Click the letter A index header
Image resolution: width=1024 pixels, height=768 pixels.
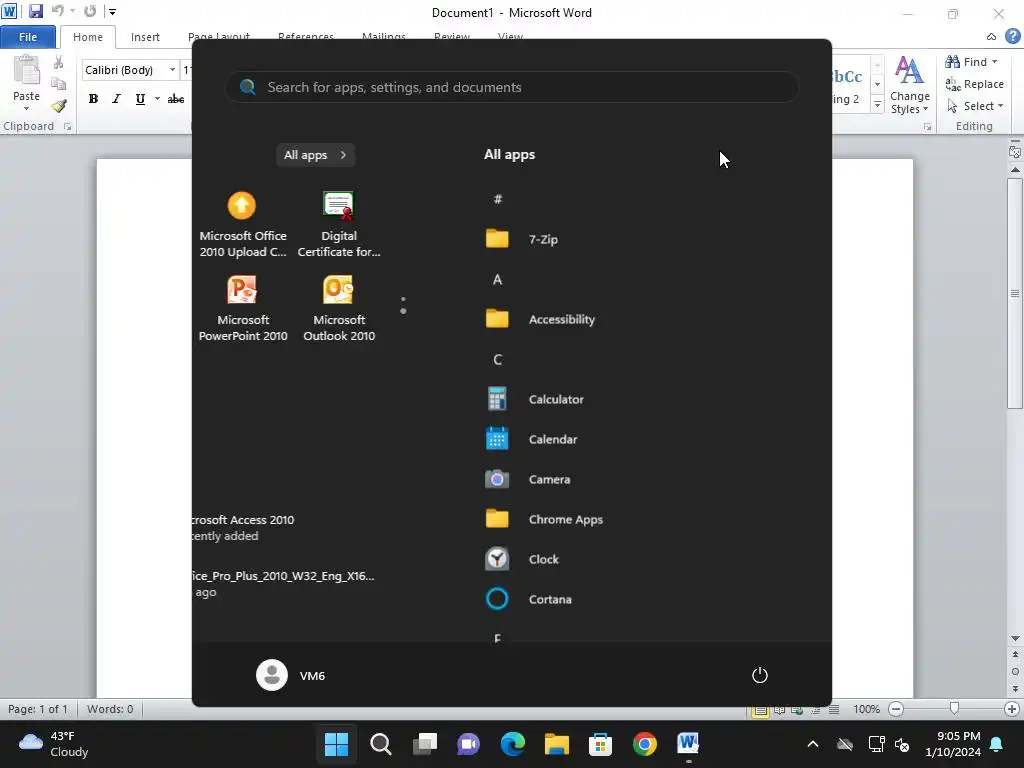pos(498,280)
